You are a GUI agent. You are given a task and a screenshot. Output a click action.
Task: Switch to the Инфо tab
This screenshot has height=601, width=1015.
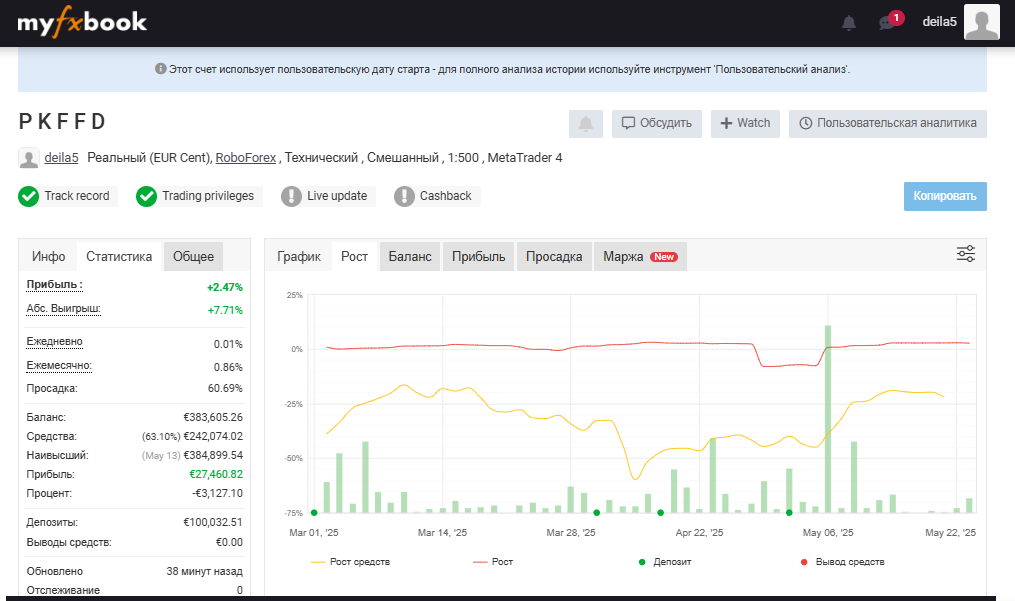(x=49, y=256)
